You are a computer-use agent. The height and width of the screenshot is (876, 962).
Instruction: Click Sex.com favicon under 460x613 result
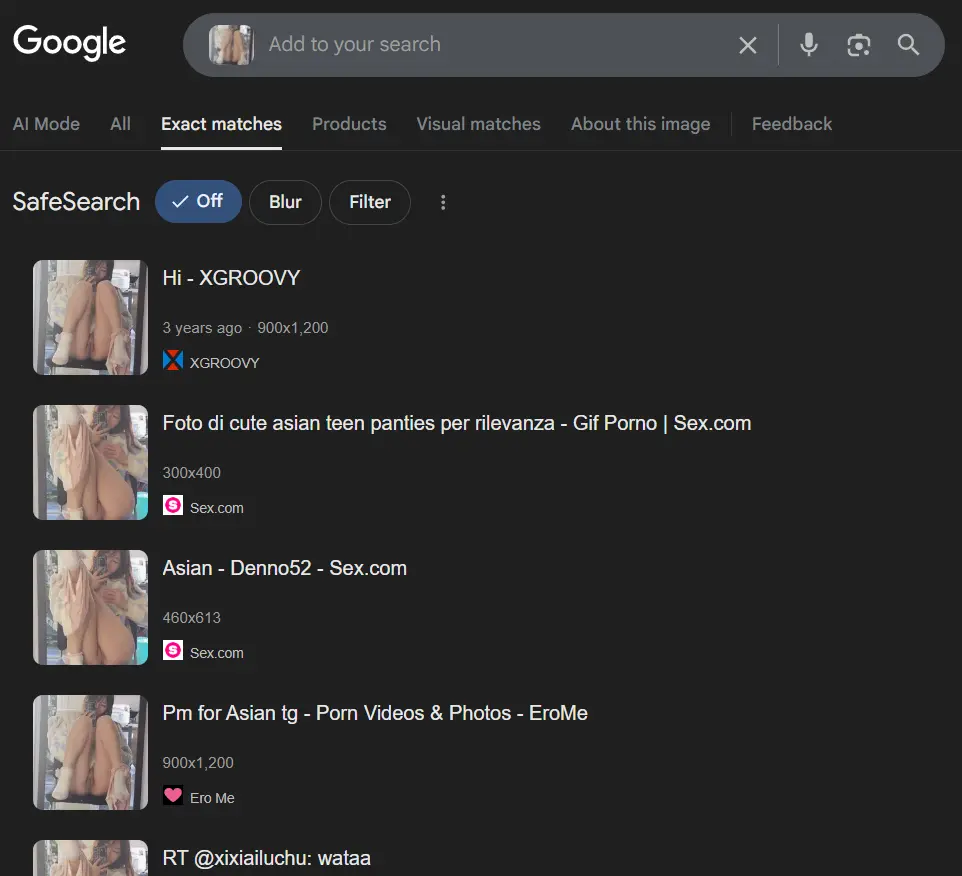(173, 650)
